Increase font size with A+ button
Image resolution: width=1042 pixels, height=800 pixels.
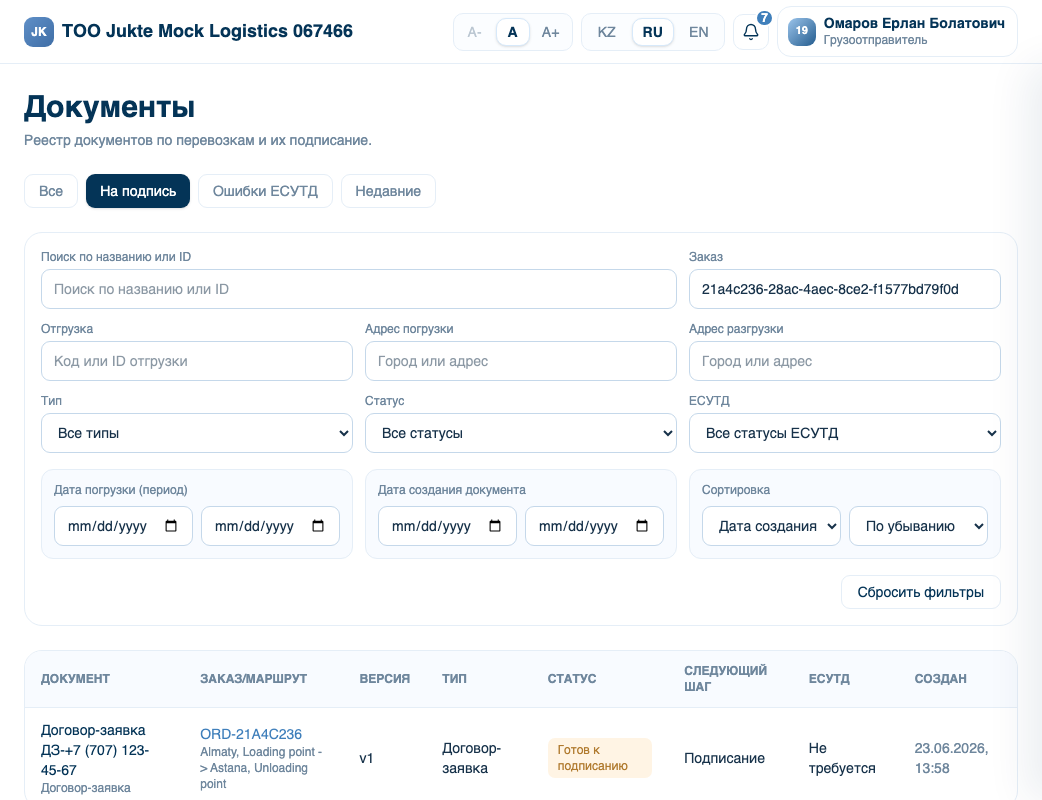point(550,32)
